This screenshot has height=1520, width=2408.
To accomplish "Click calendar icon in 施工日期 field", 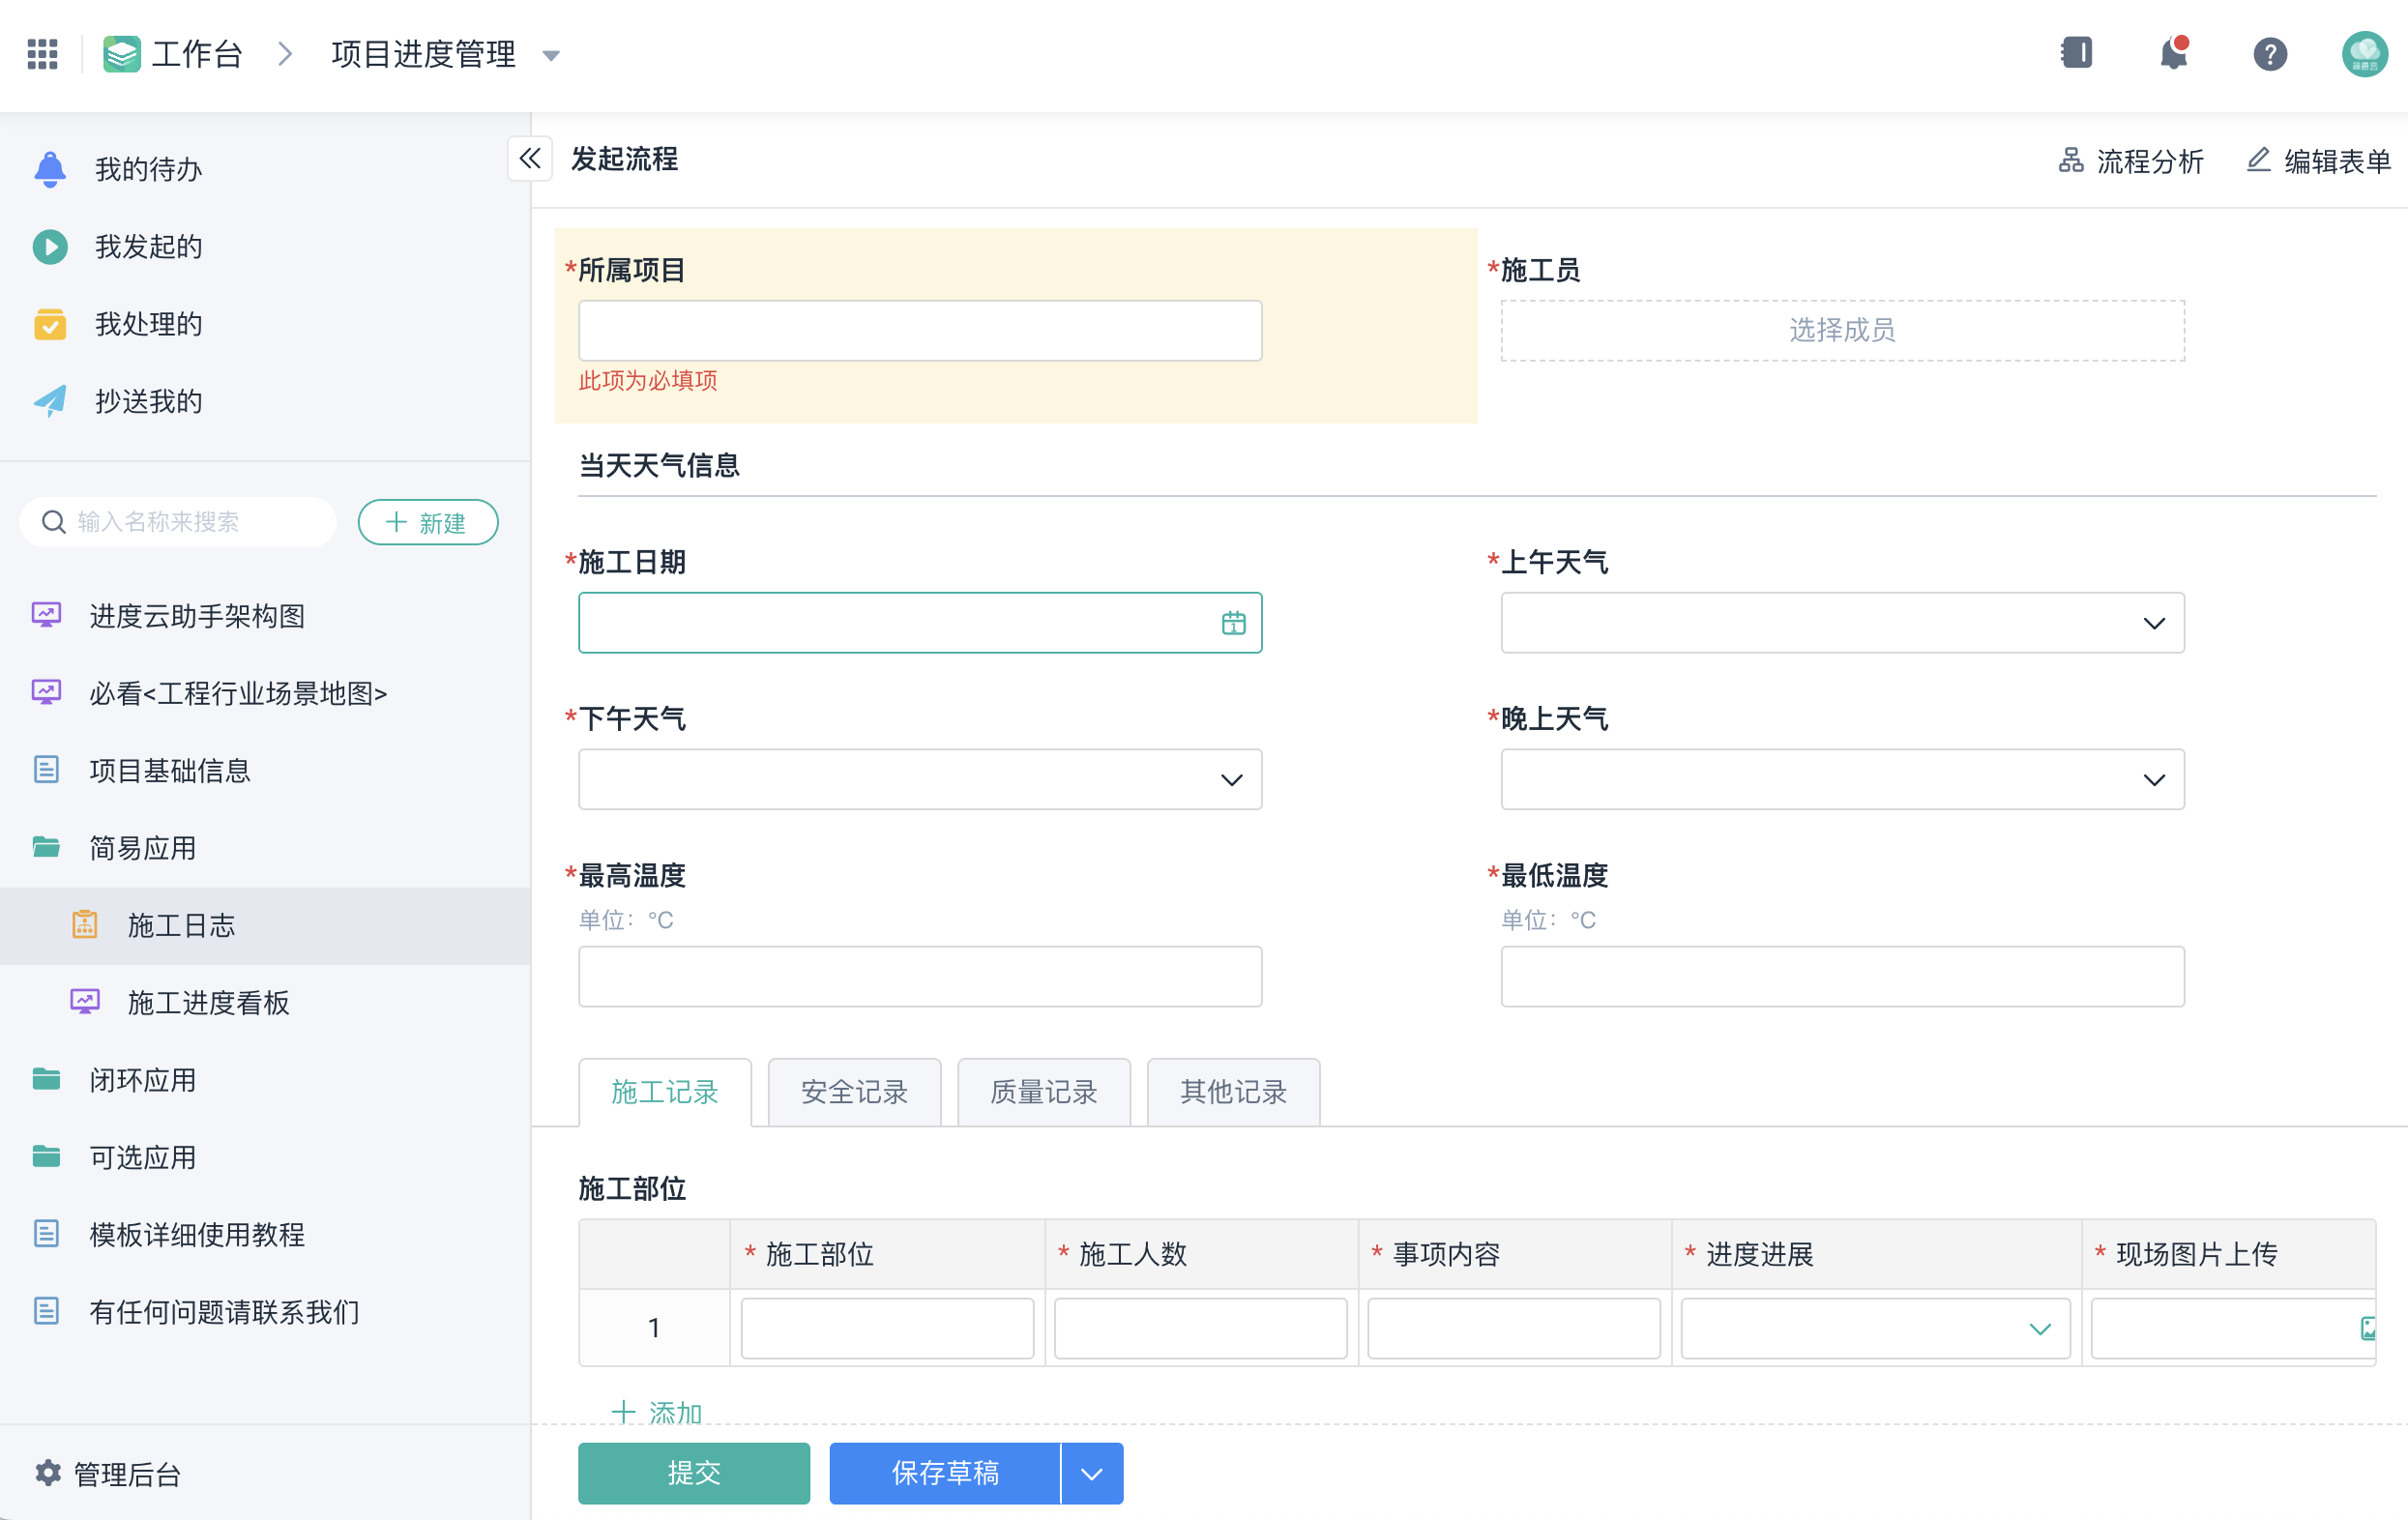I will click(x=1233, y=623).
